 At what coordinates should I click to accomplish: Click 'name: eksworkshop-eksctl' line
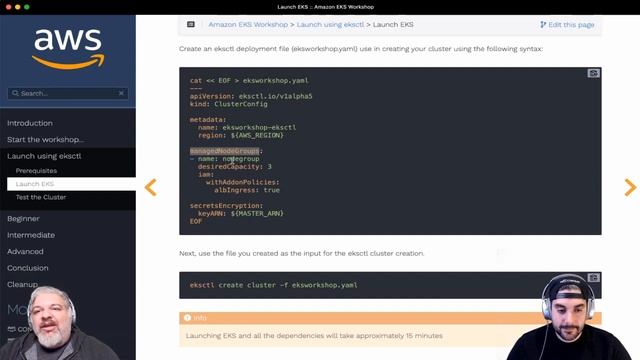(247, 127)
